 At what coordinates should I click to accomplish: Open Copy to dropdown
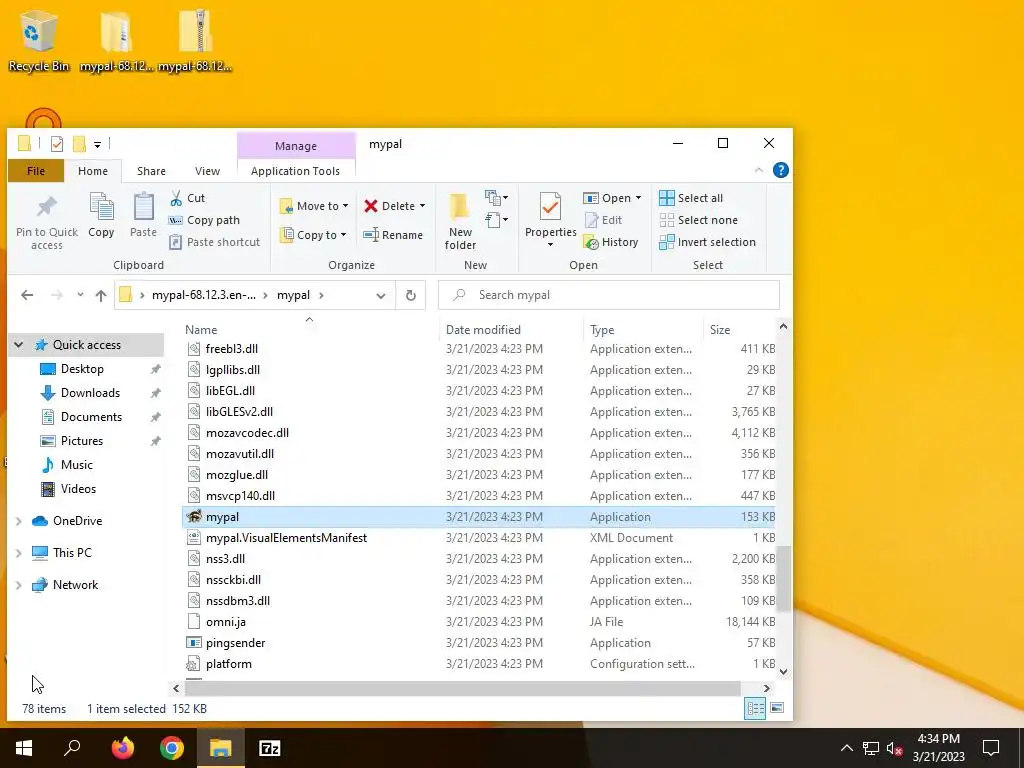(x=313, y=234)
